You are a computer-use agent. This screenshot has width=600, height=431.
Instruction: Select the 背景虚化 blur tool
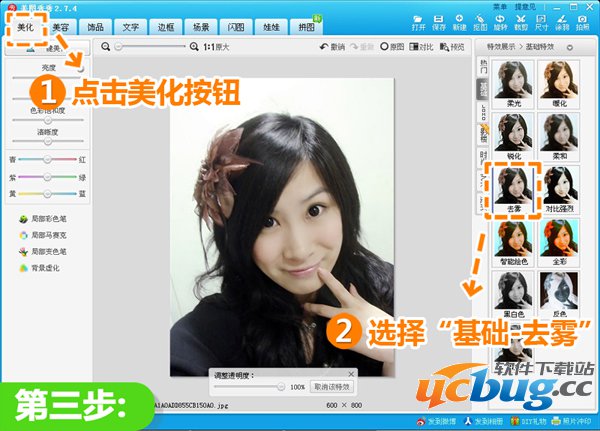39,268
